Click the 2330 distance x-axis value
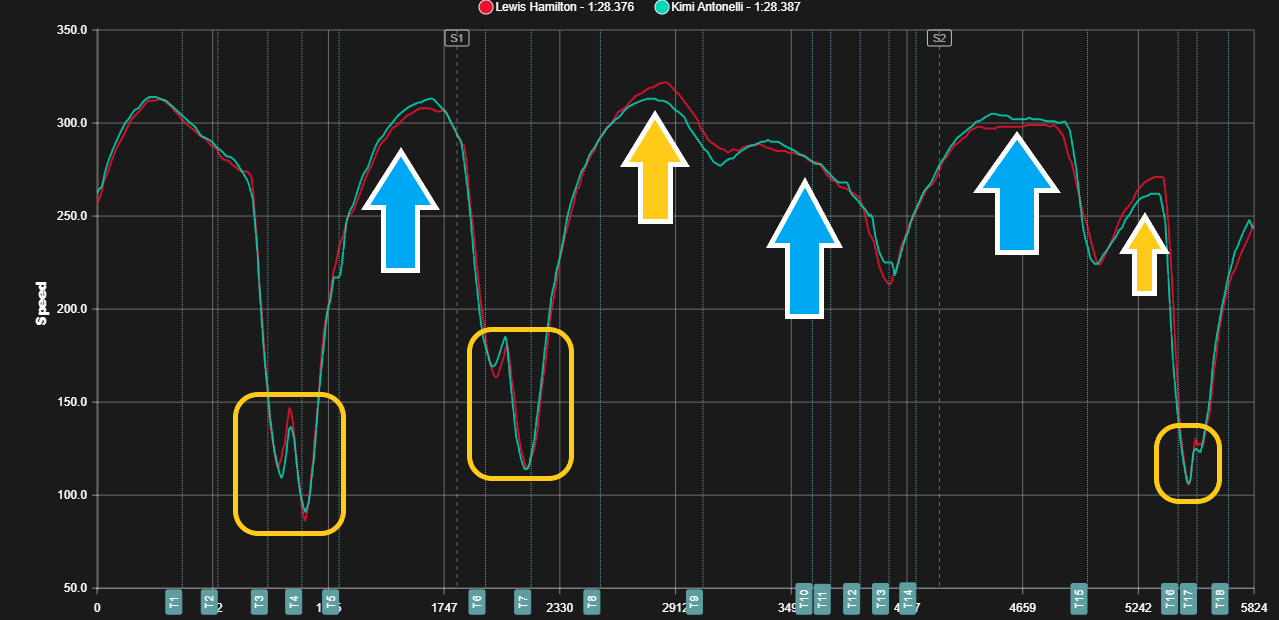The image size is (1279, 620). (x=560, y=607)
